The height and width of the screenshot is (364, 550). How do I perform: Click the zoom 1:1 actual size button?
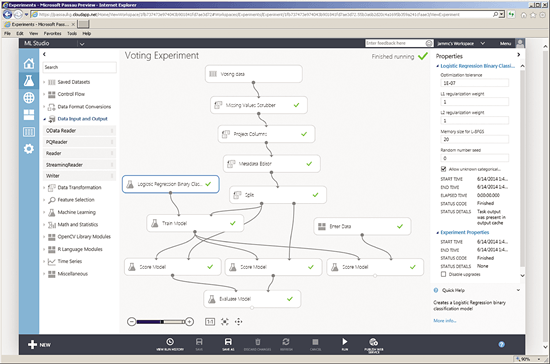210,322
